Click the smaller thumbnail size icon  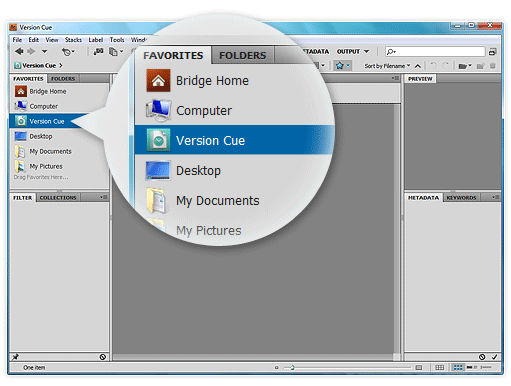[276, 368]
